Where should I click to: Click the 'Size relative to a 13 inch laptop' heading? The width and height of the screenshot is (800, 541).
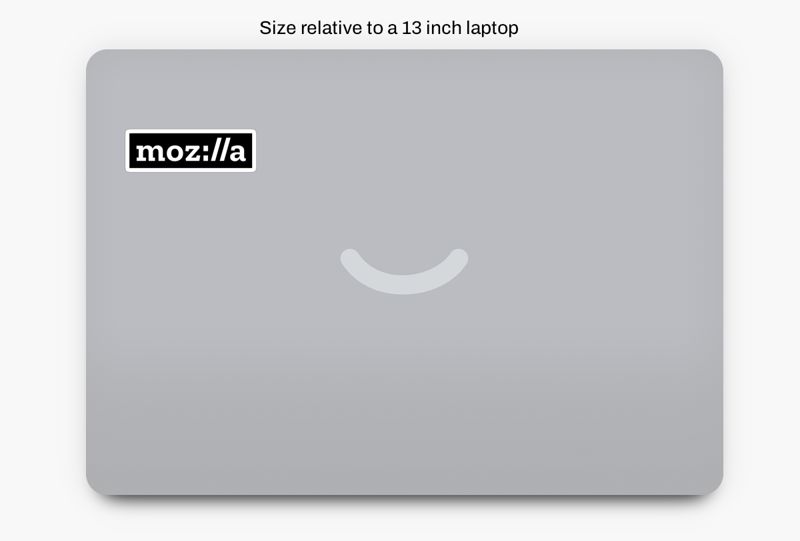pyautogui.click(x=389, y=28)
